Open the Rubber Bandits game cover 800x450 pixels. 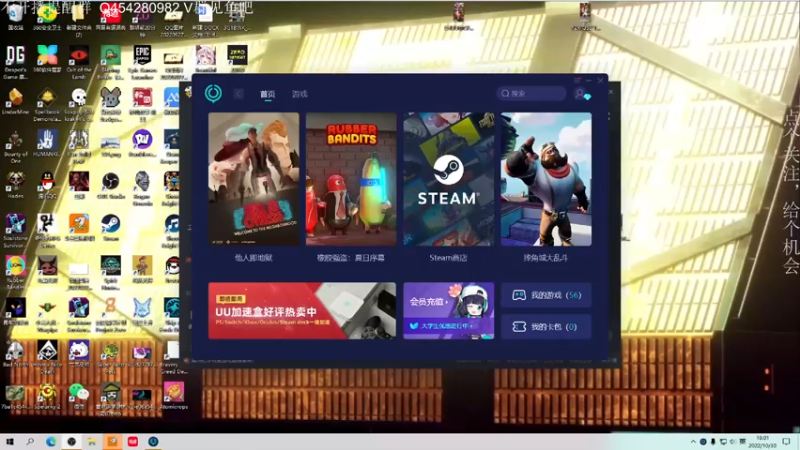(x=351, y=179)
